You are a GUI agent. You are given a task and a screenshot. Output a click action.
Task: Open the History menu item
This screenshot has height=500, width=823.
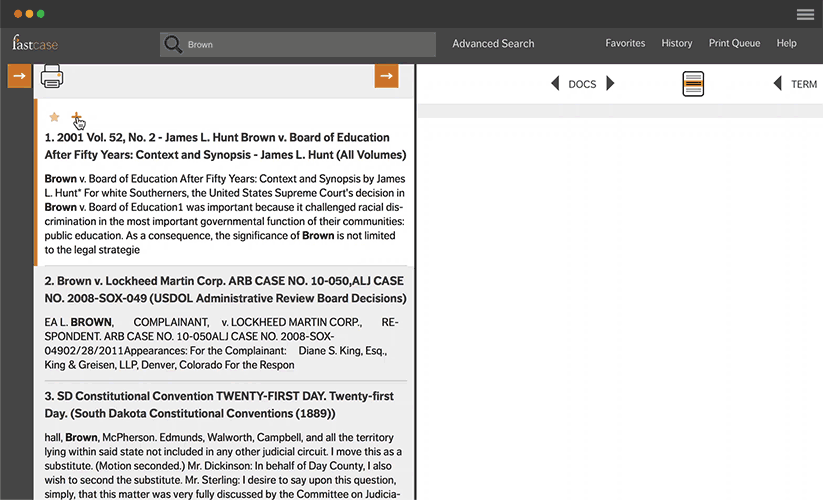tap(677, 43)
